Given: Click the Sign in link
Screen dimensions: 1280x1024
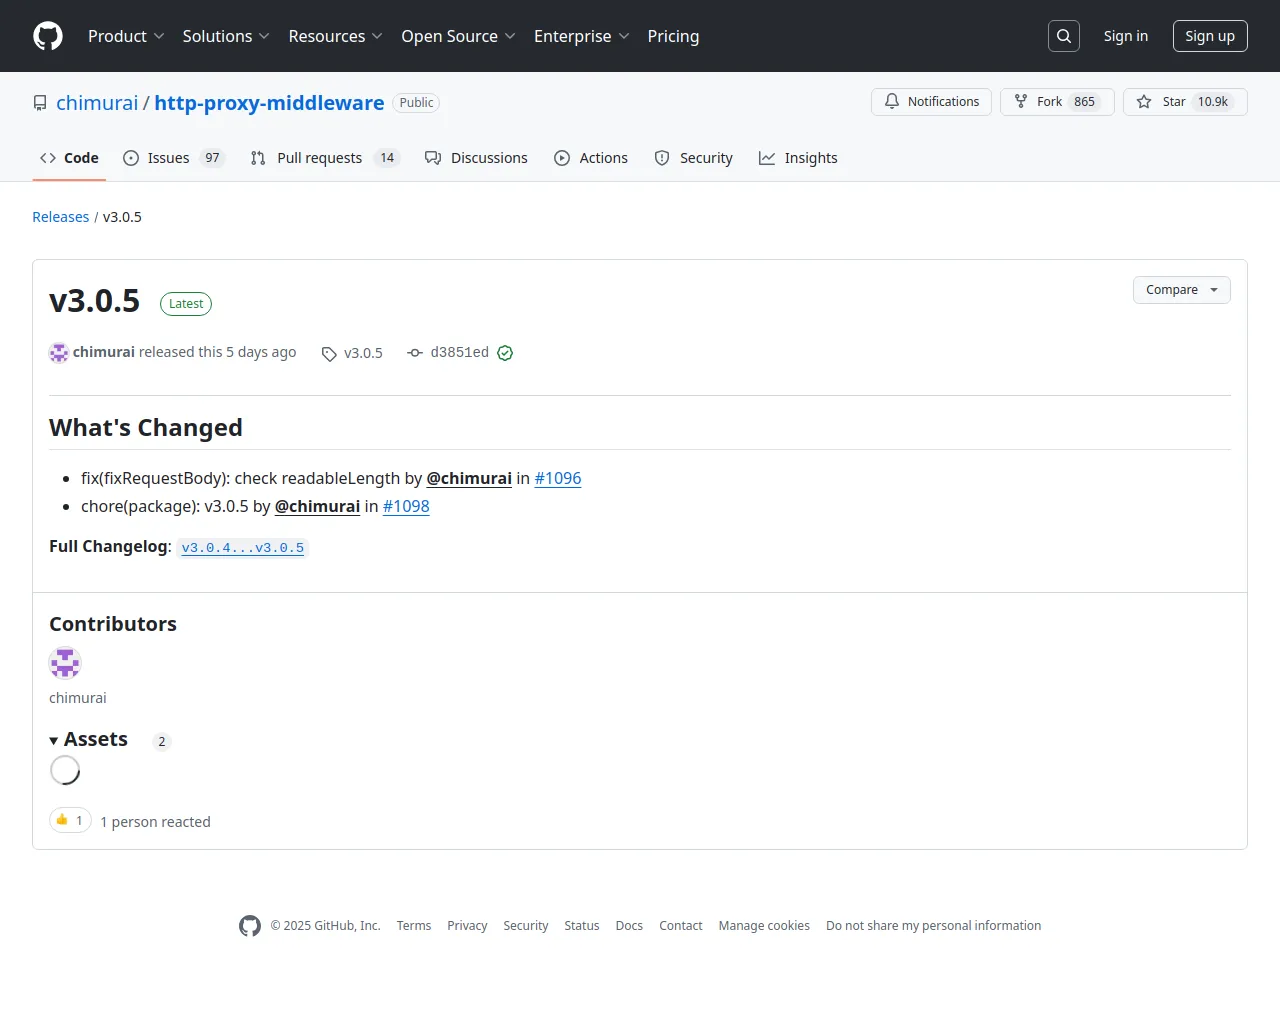Looking at the screenshot, I should coord(1126,36).
